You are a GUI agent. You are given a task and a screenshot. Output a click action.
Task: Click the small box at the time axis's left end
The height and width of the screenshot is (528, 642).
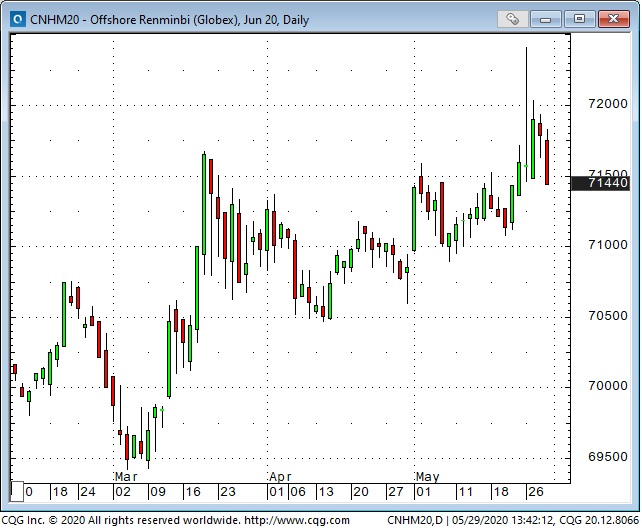click(x=17, y=492)
